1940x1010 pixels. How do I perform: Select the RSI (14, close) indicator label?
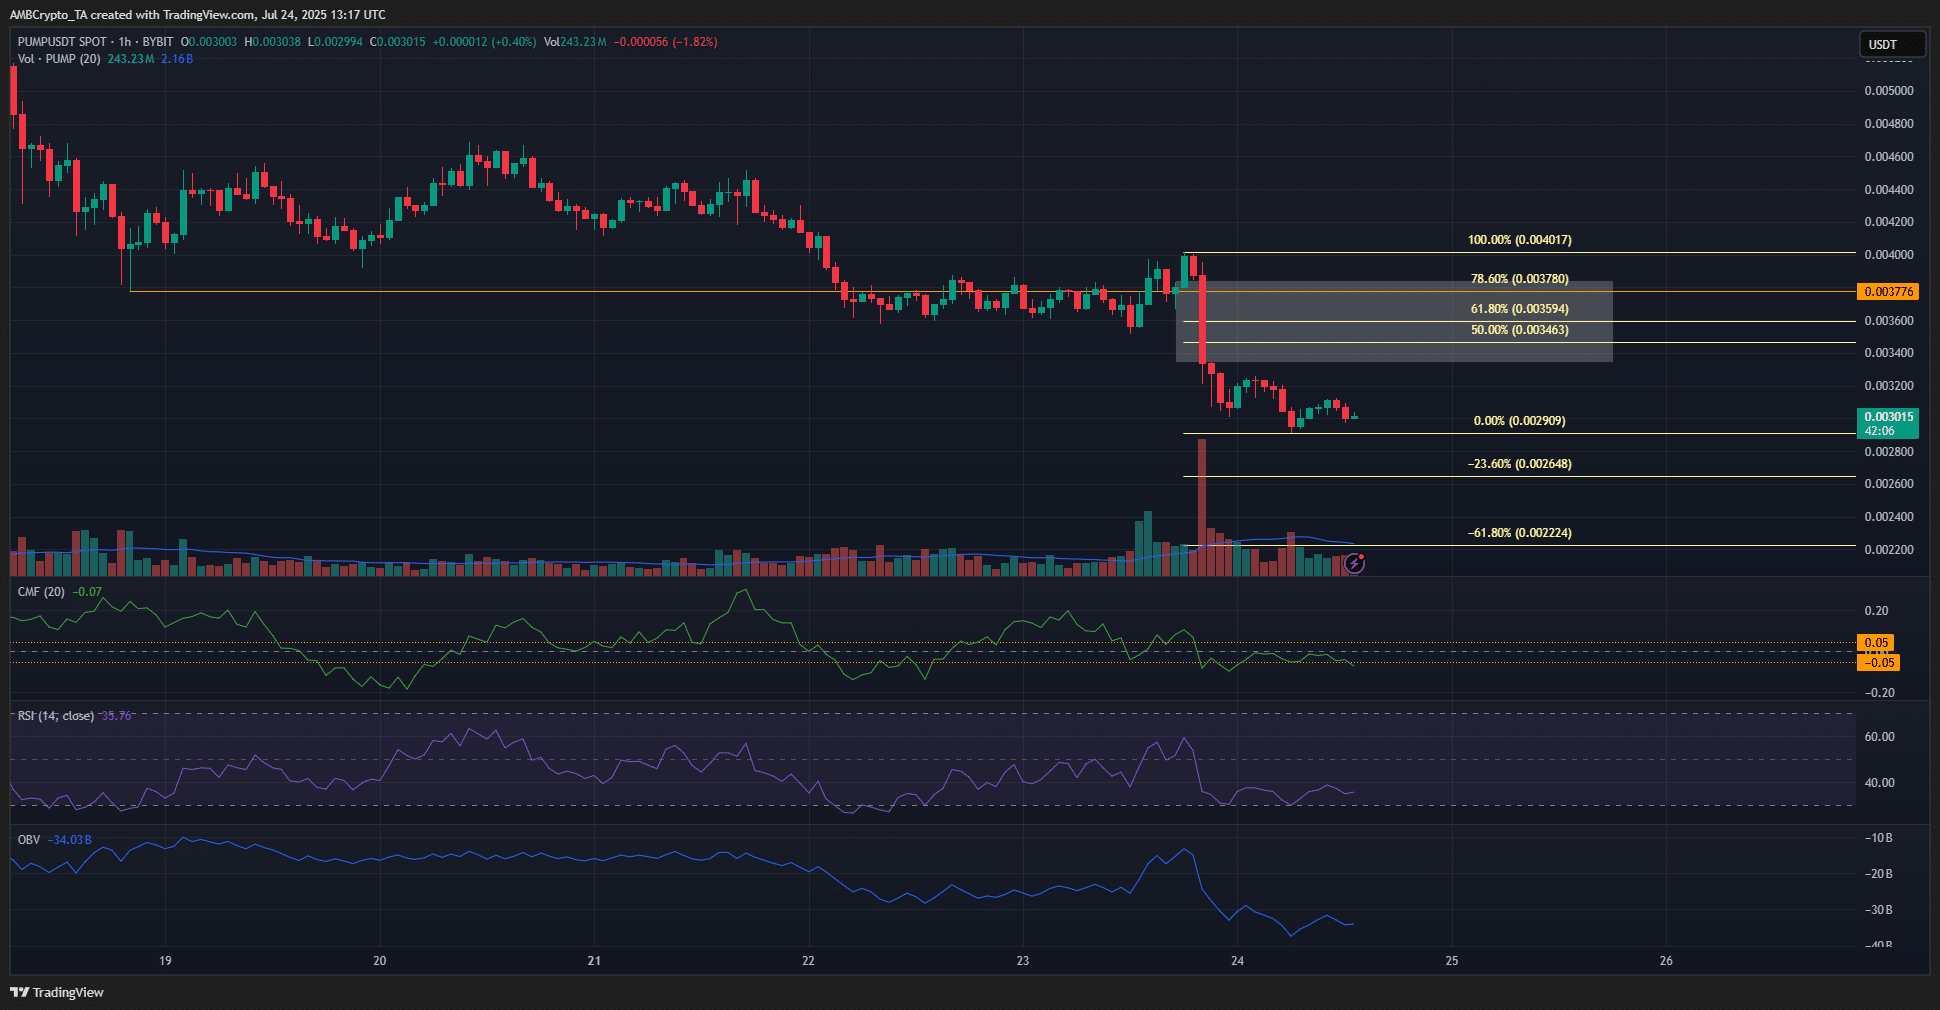click(56, 716)
